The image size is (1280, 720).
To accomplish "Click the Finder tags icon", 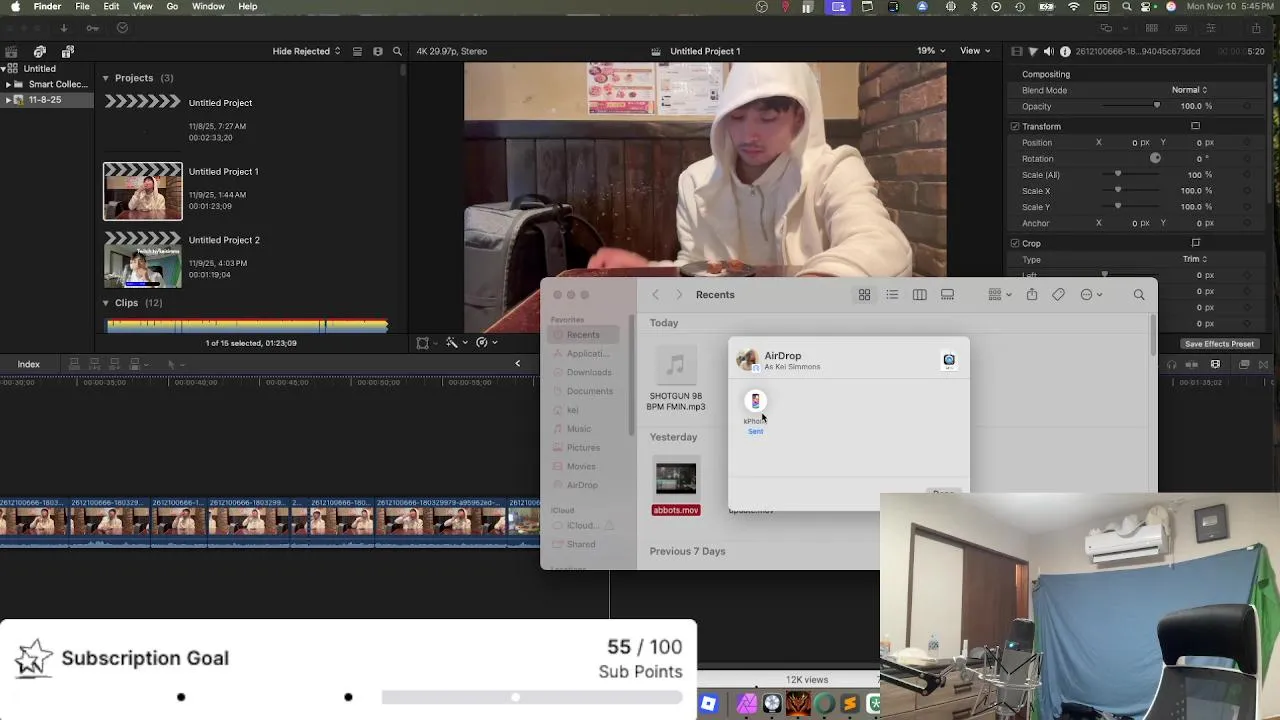I will tap(1058, 295).
